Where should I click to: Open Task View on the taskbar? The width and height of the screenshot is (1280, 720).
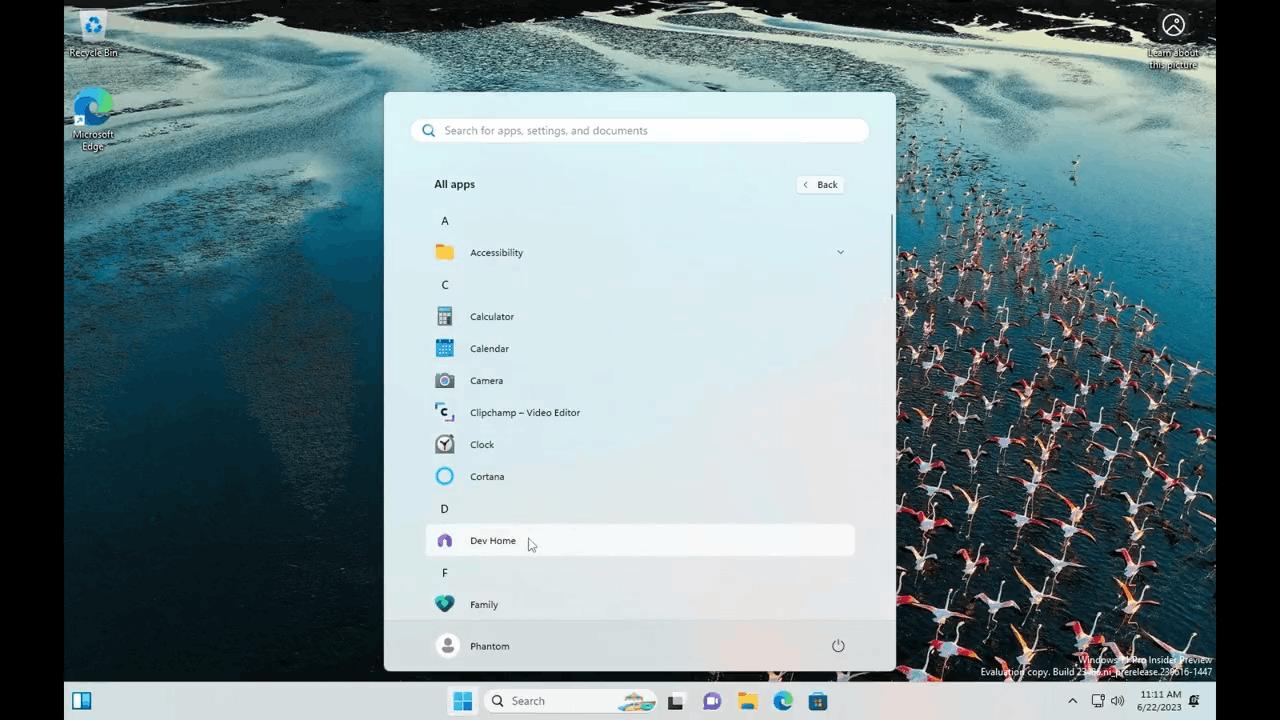click(676, 701)
